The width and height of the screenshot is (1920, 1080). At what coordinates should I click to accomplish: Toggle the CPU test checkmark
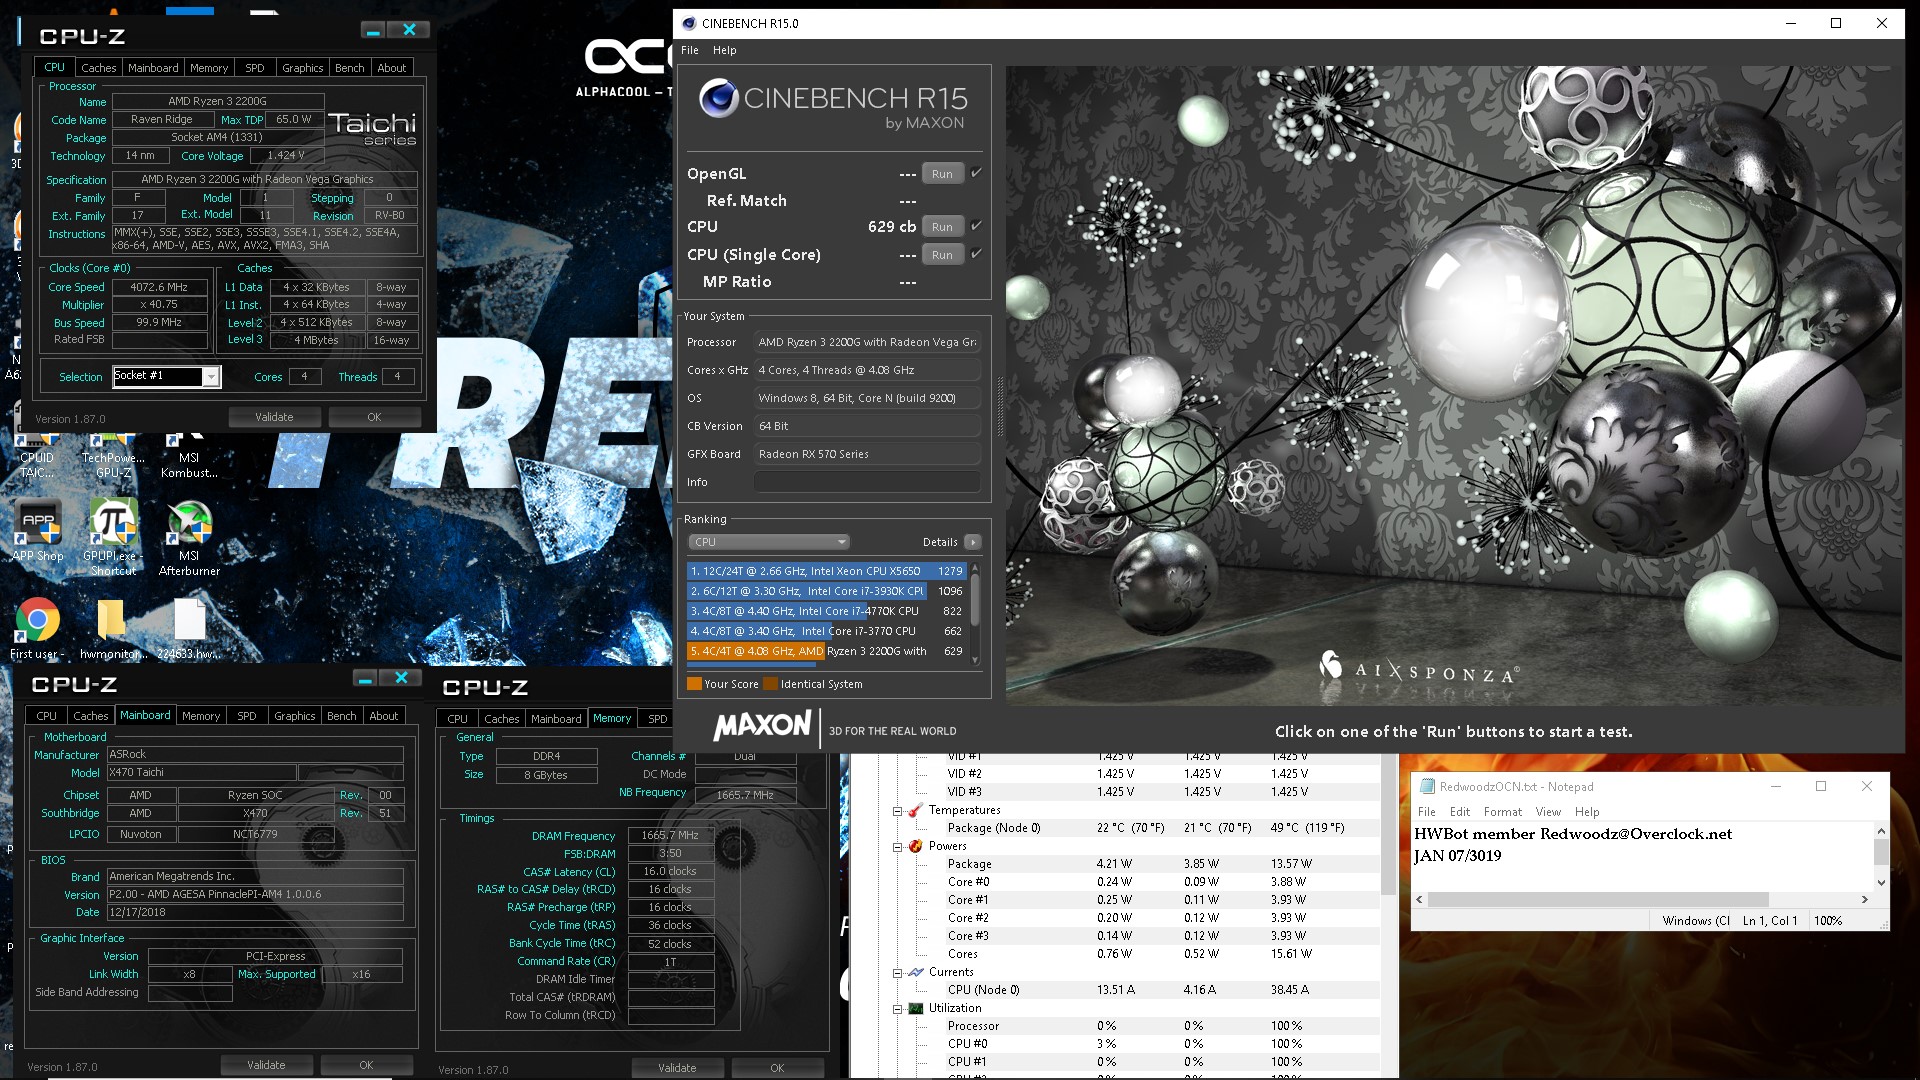(976, 226)
